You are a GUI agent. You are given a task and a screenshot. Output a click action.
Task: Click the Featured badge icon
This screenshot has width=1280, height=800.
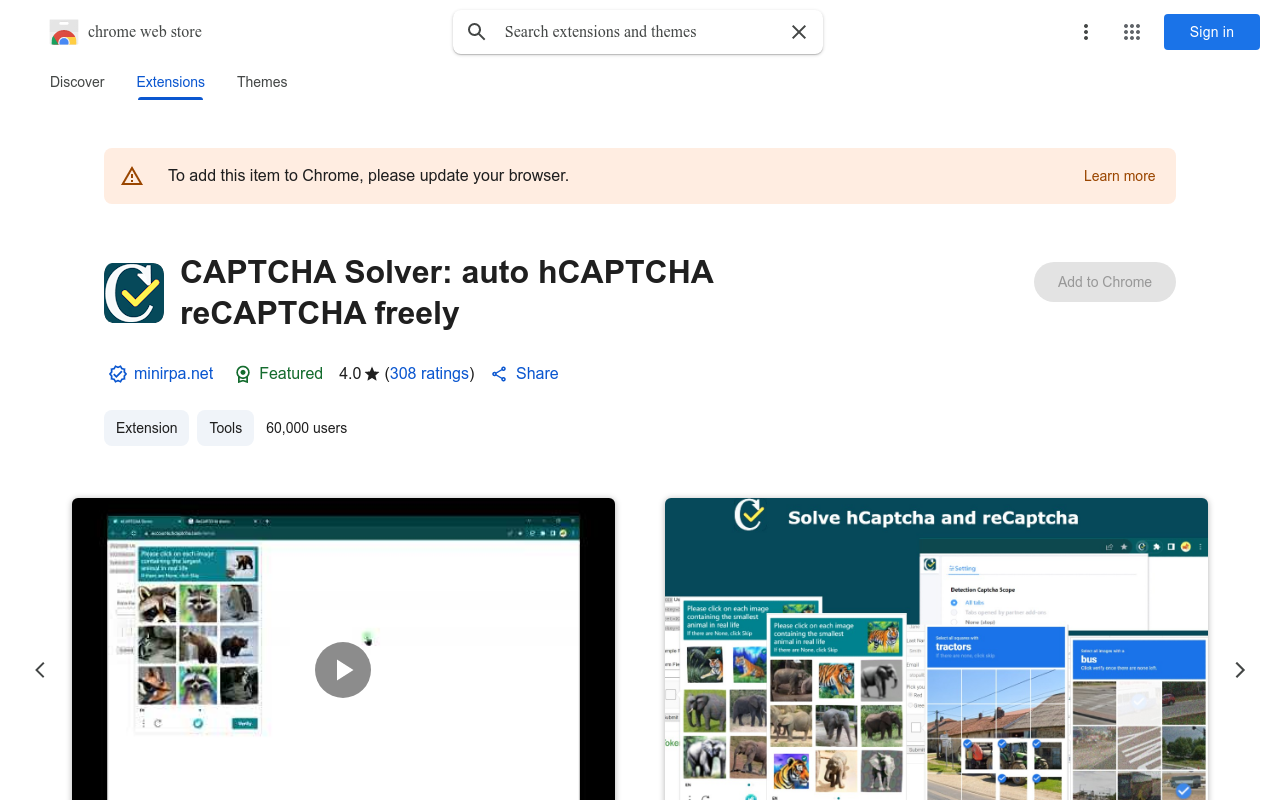pyautogui.click(x=243, y=374)
